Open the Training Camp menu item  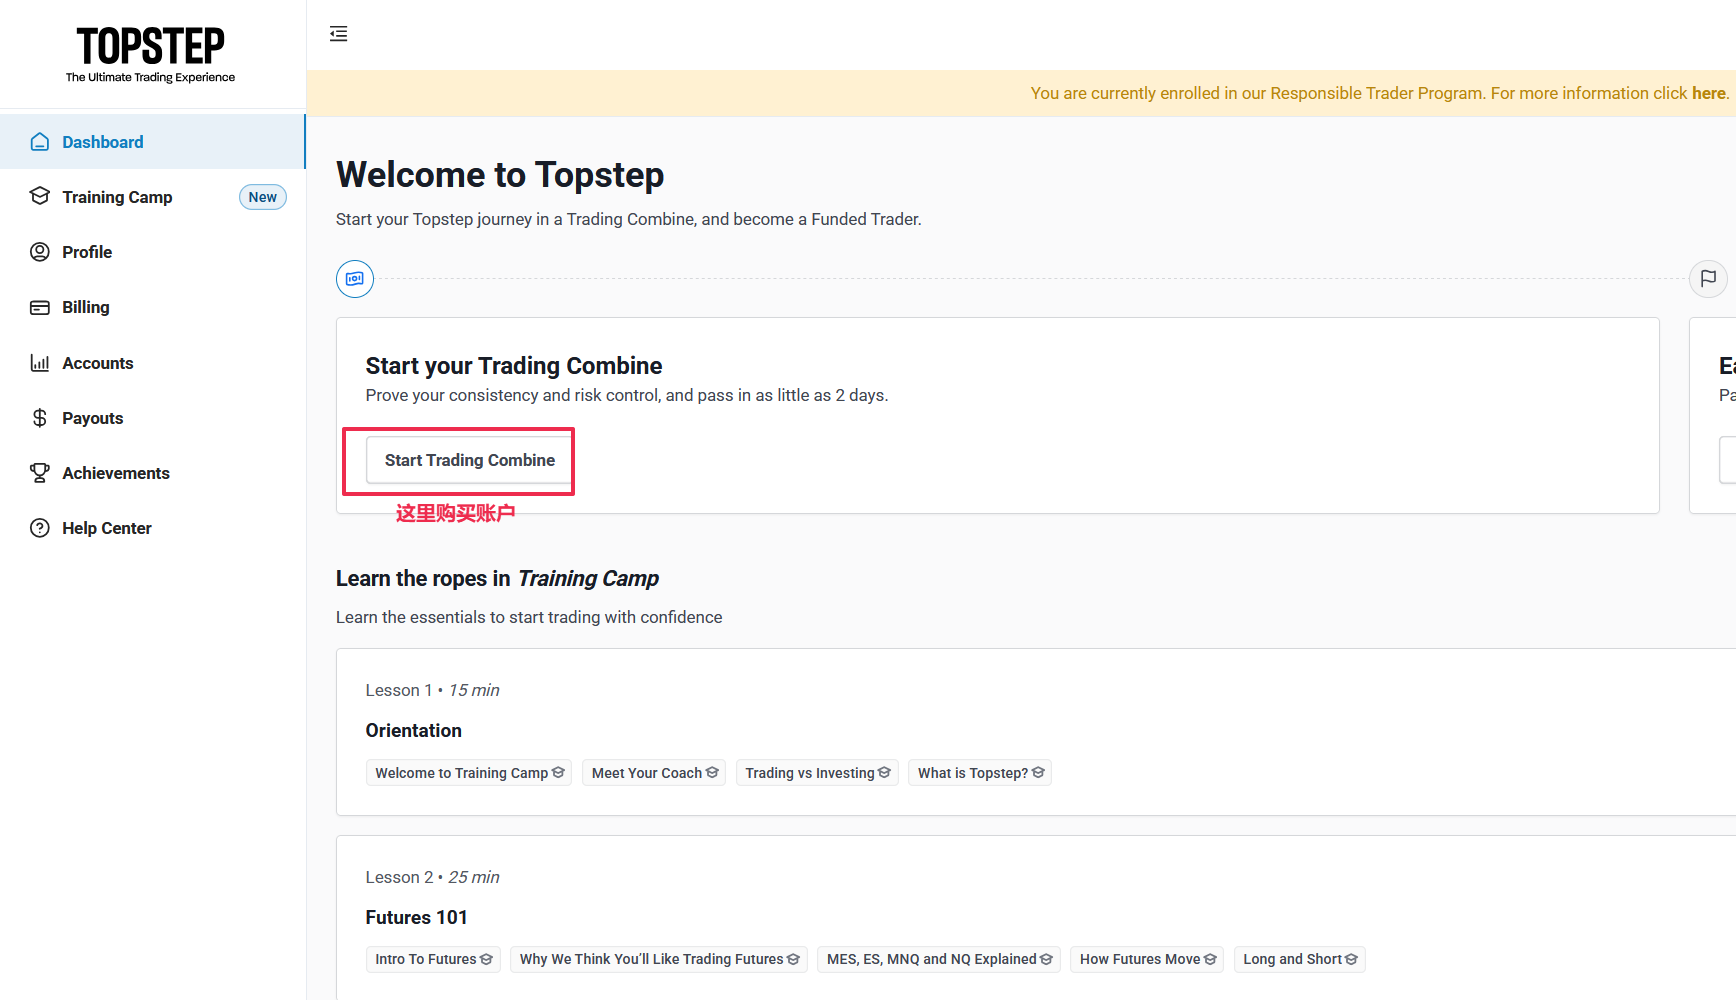(152, 197)
